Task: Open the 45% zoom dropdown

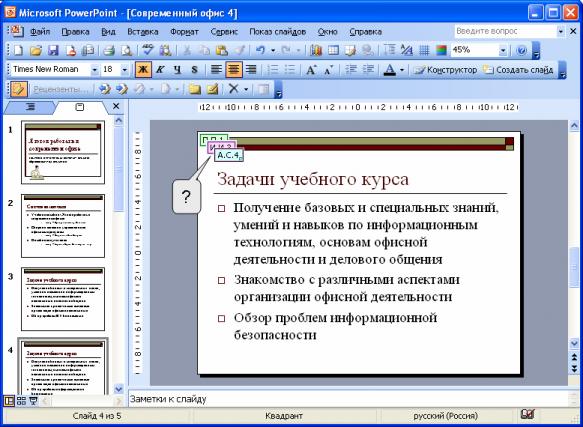Action: [x=503, y=51]
